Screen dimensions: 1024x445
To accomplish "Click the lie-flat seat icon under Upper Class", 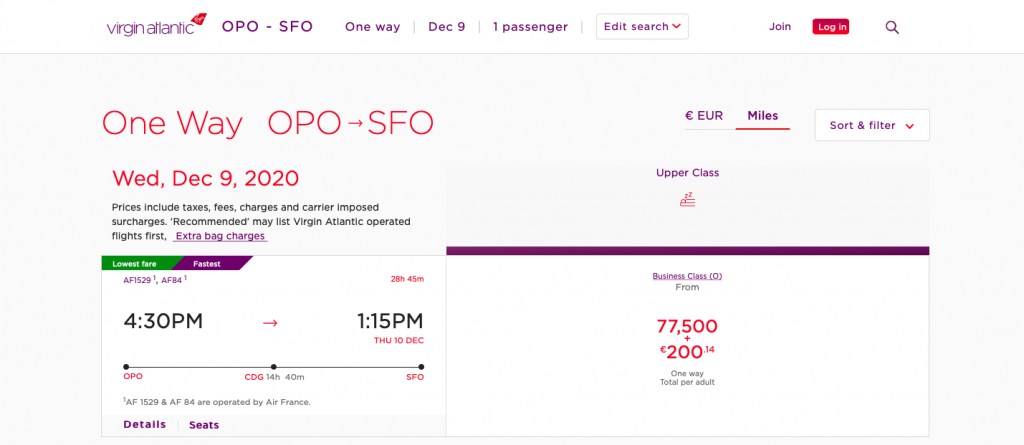I will coord(687,199).
